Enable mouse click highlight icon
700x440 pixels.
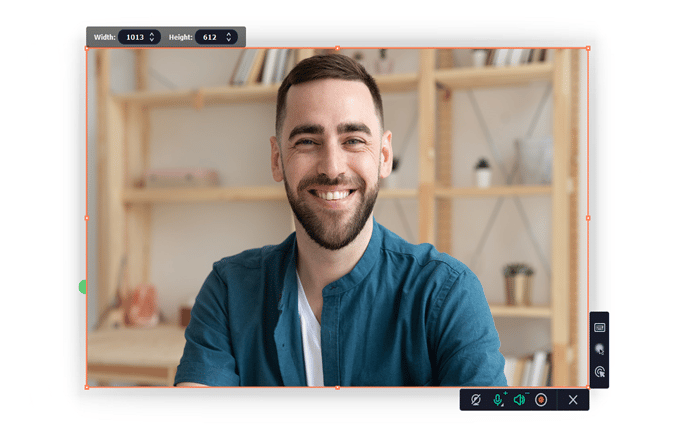point(600,372)
